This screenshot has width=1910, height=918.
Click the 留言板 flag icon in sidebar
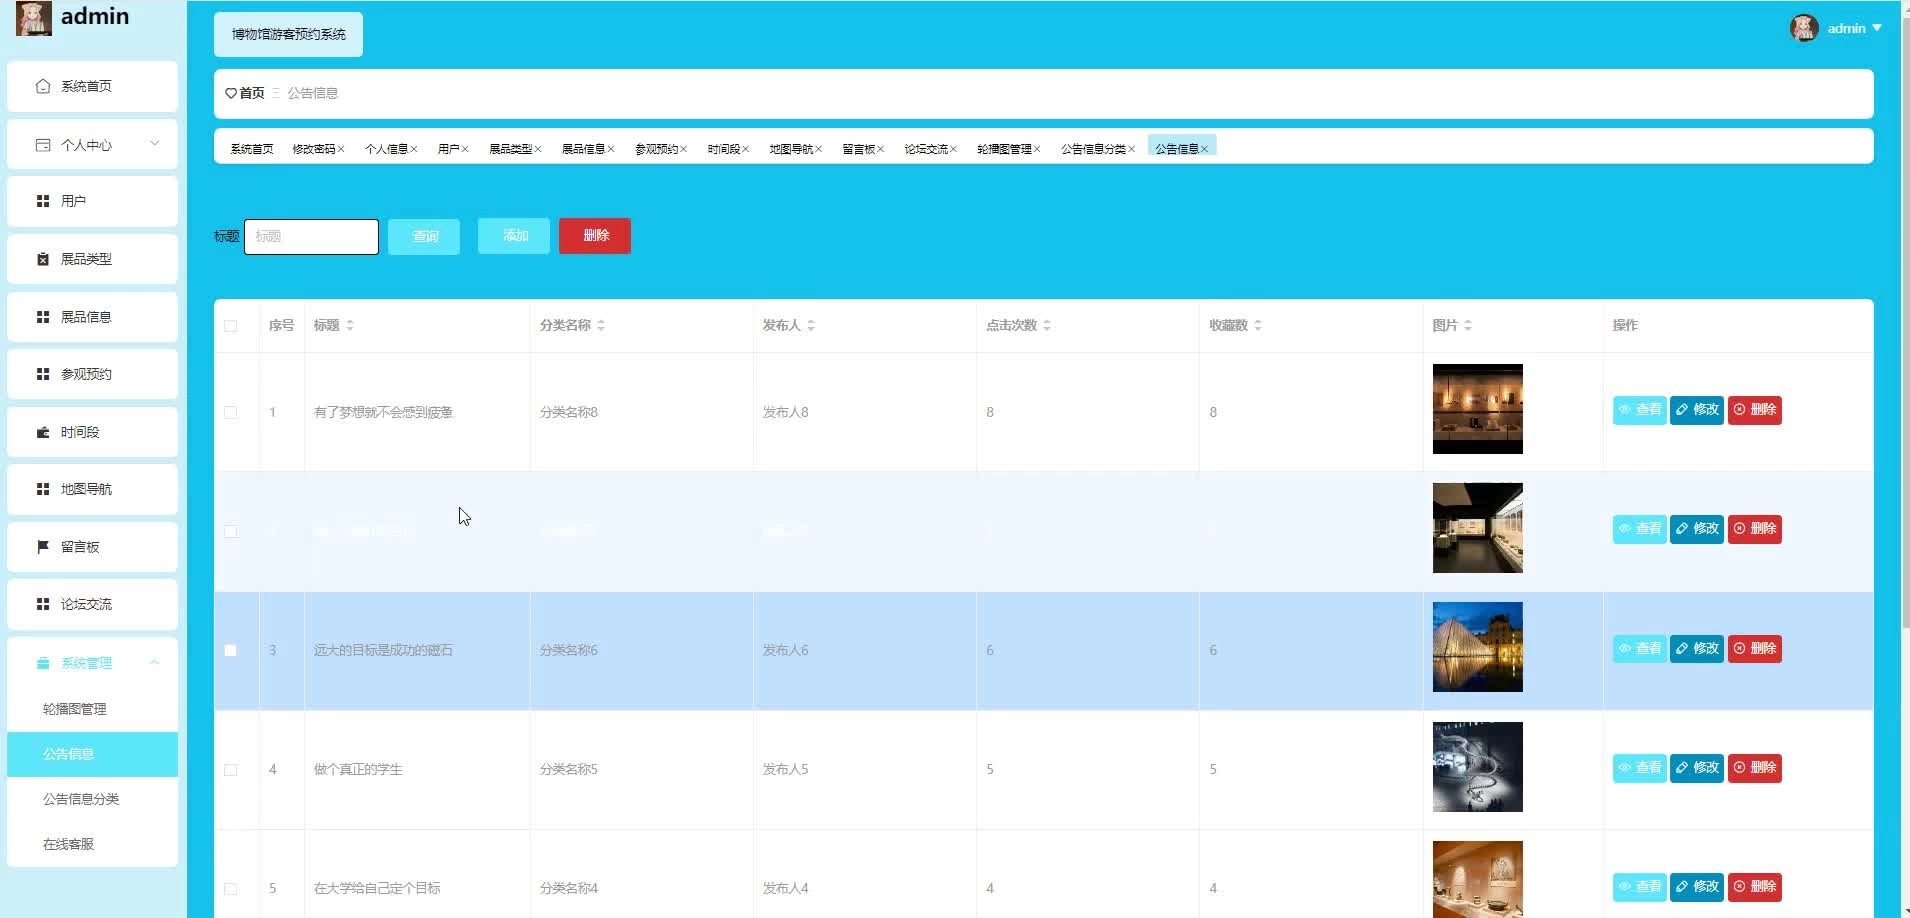[43, 547]
